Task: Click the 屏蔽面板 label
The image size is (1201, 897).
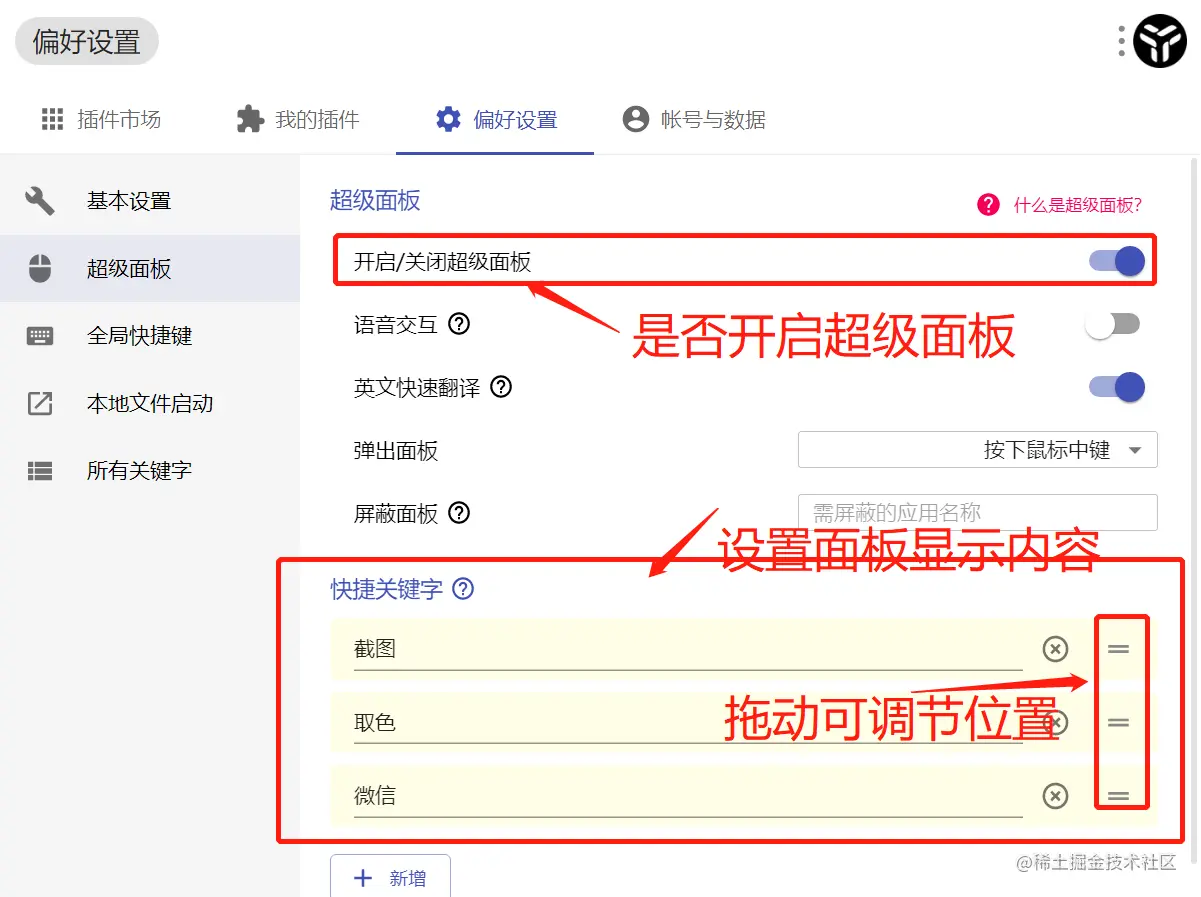Action: pos(396,514)
